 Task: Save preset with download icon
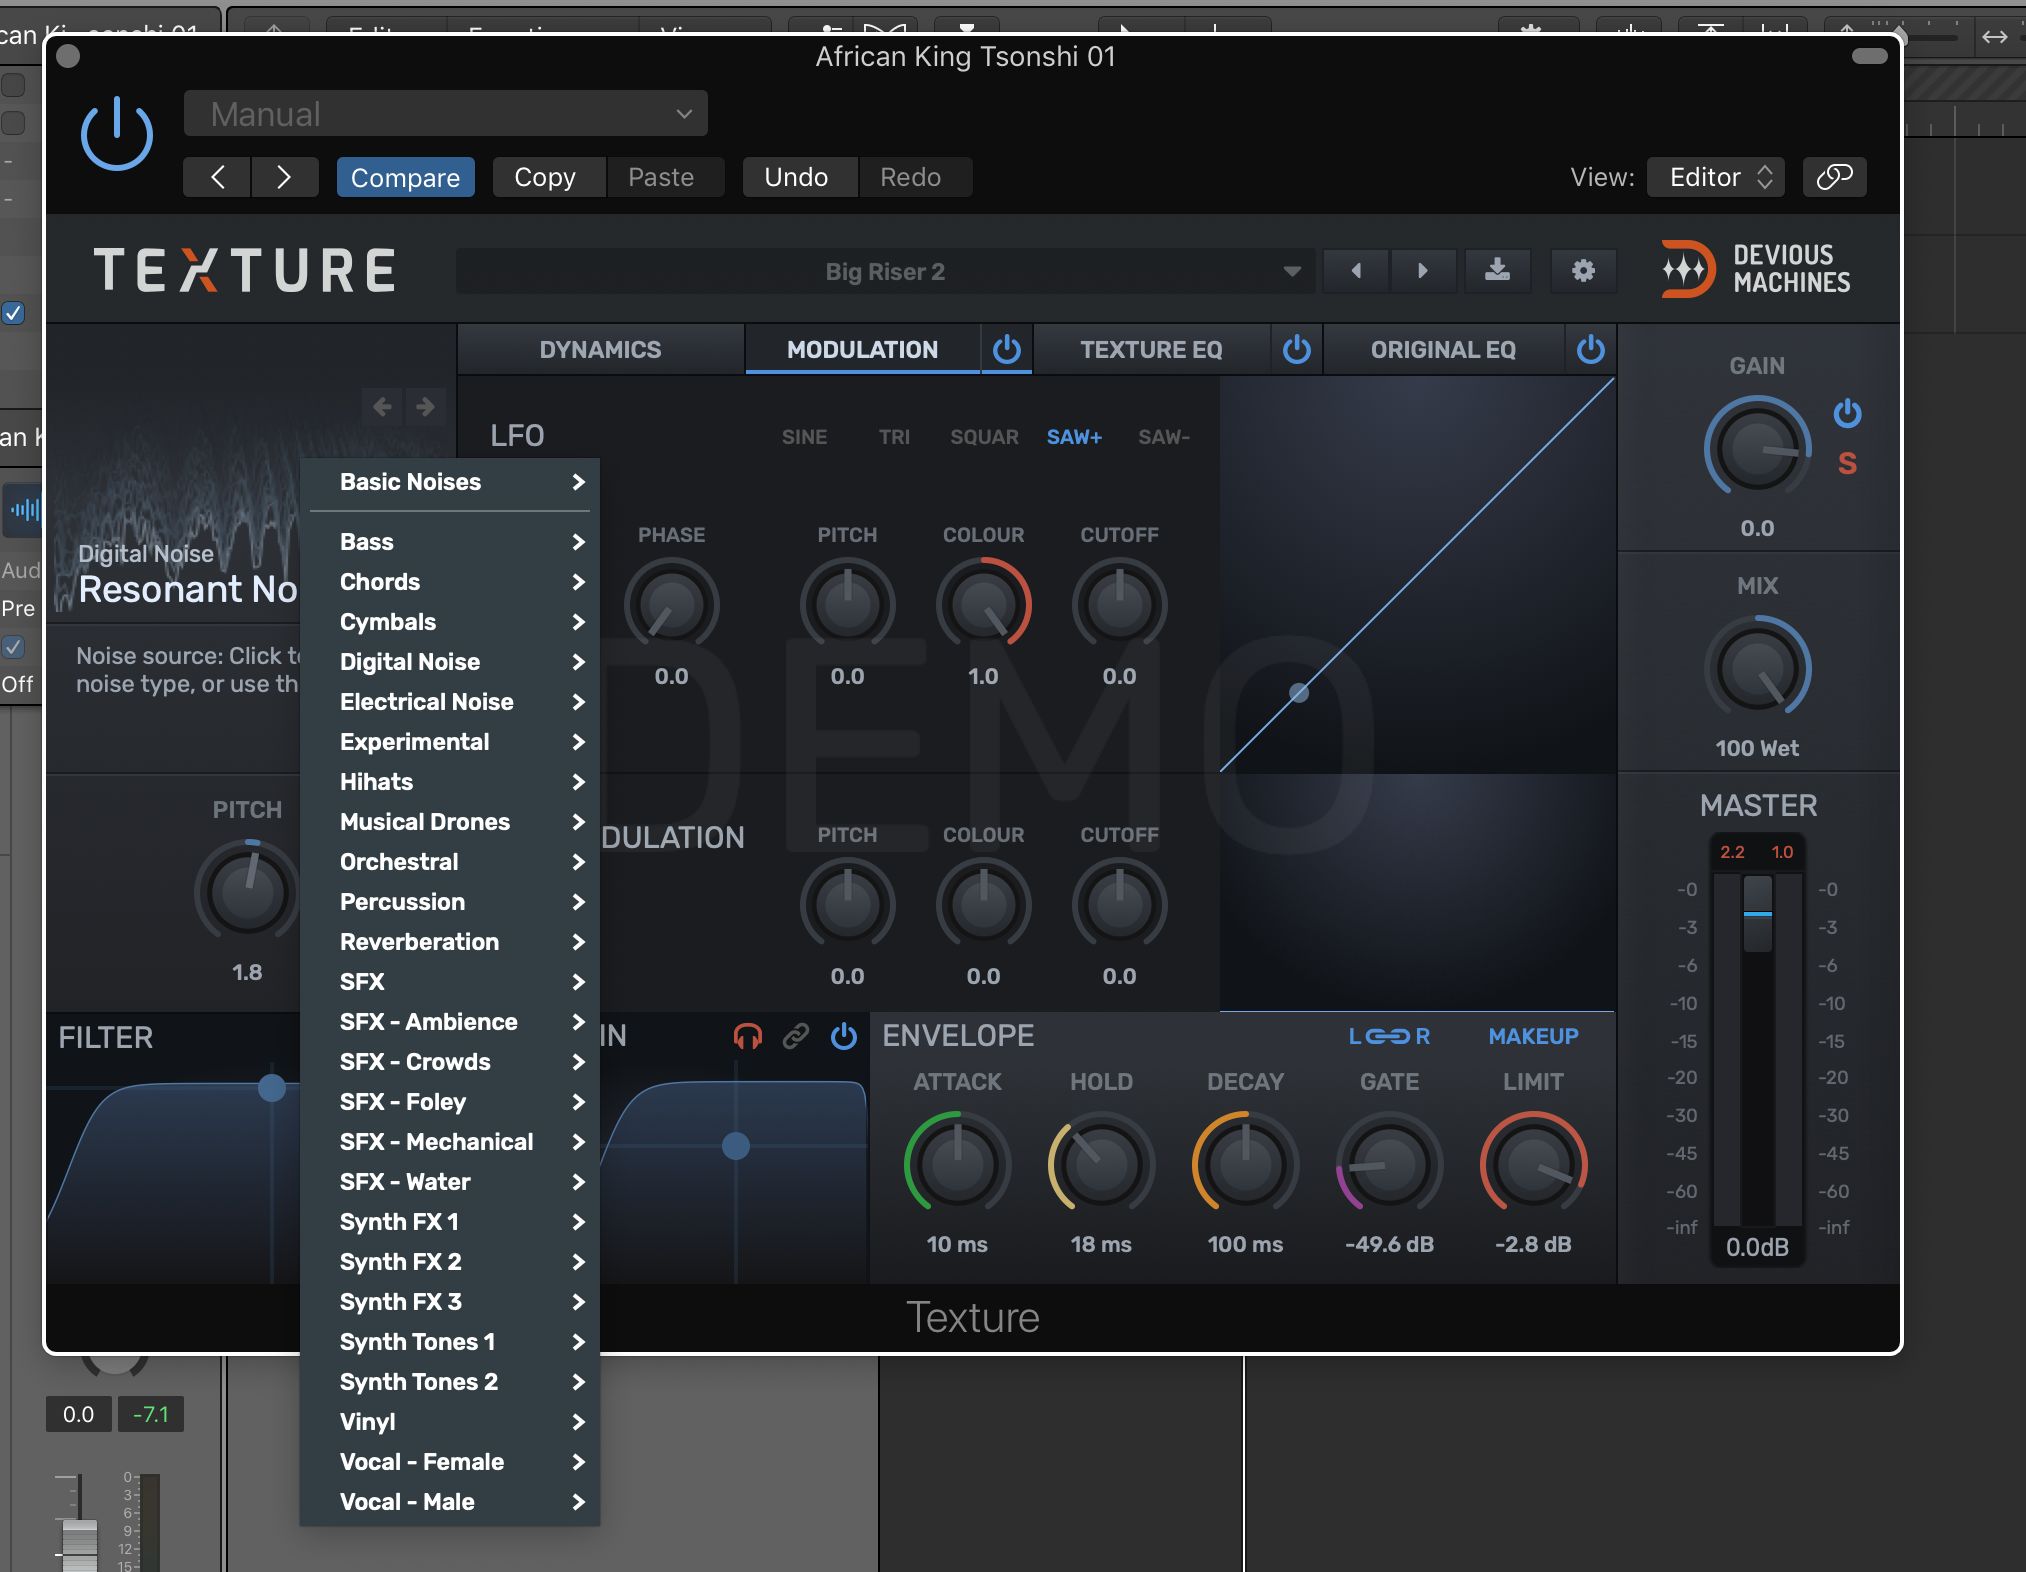pos(1497,271)
